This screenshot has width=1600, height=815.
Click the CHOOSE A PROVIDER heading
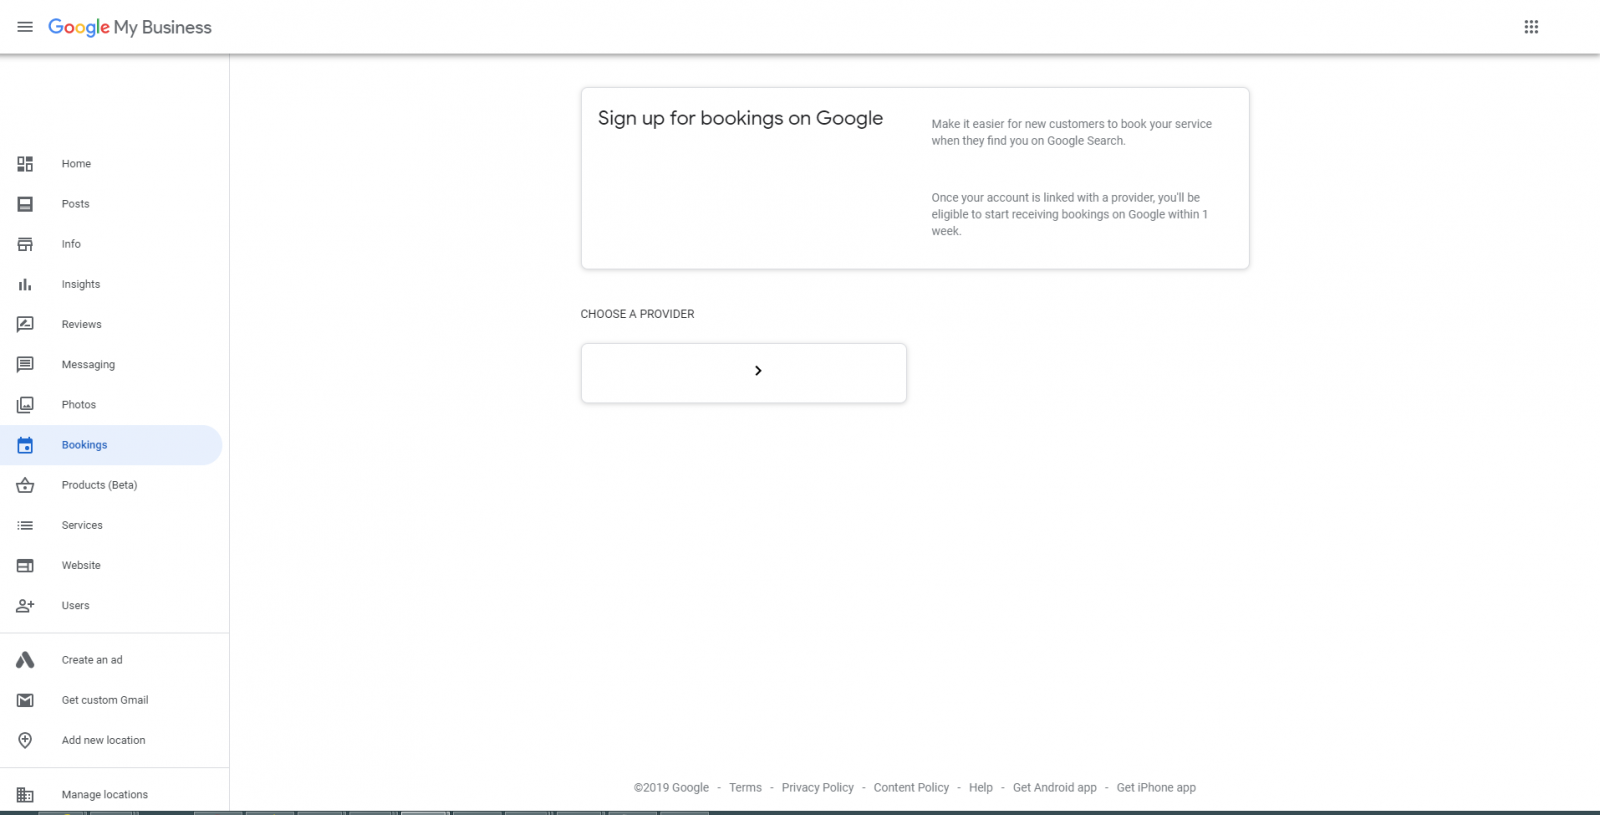tap(637, 314)
